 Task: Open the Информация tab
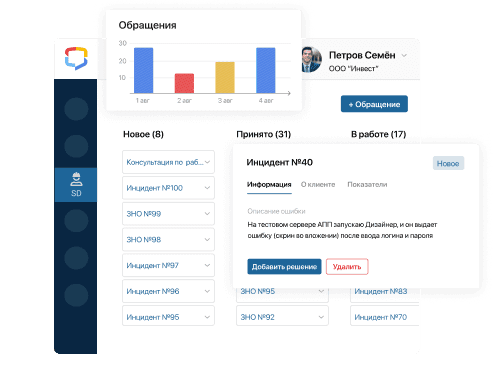pos(269,184)
